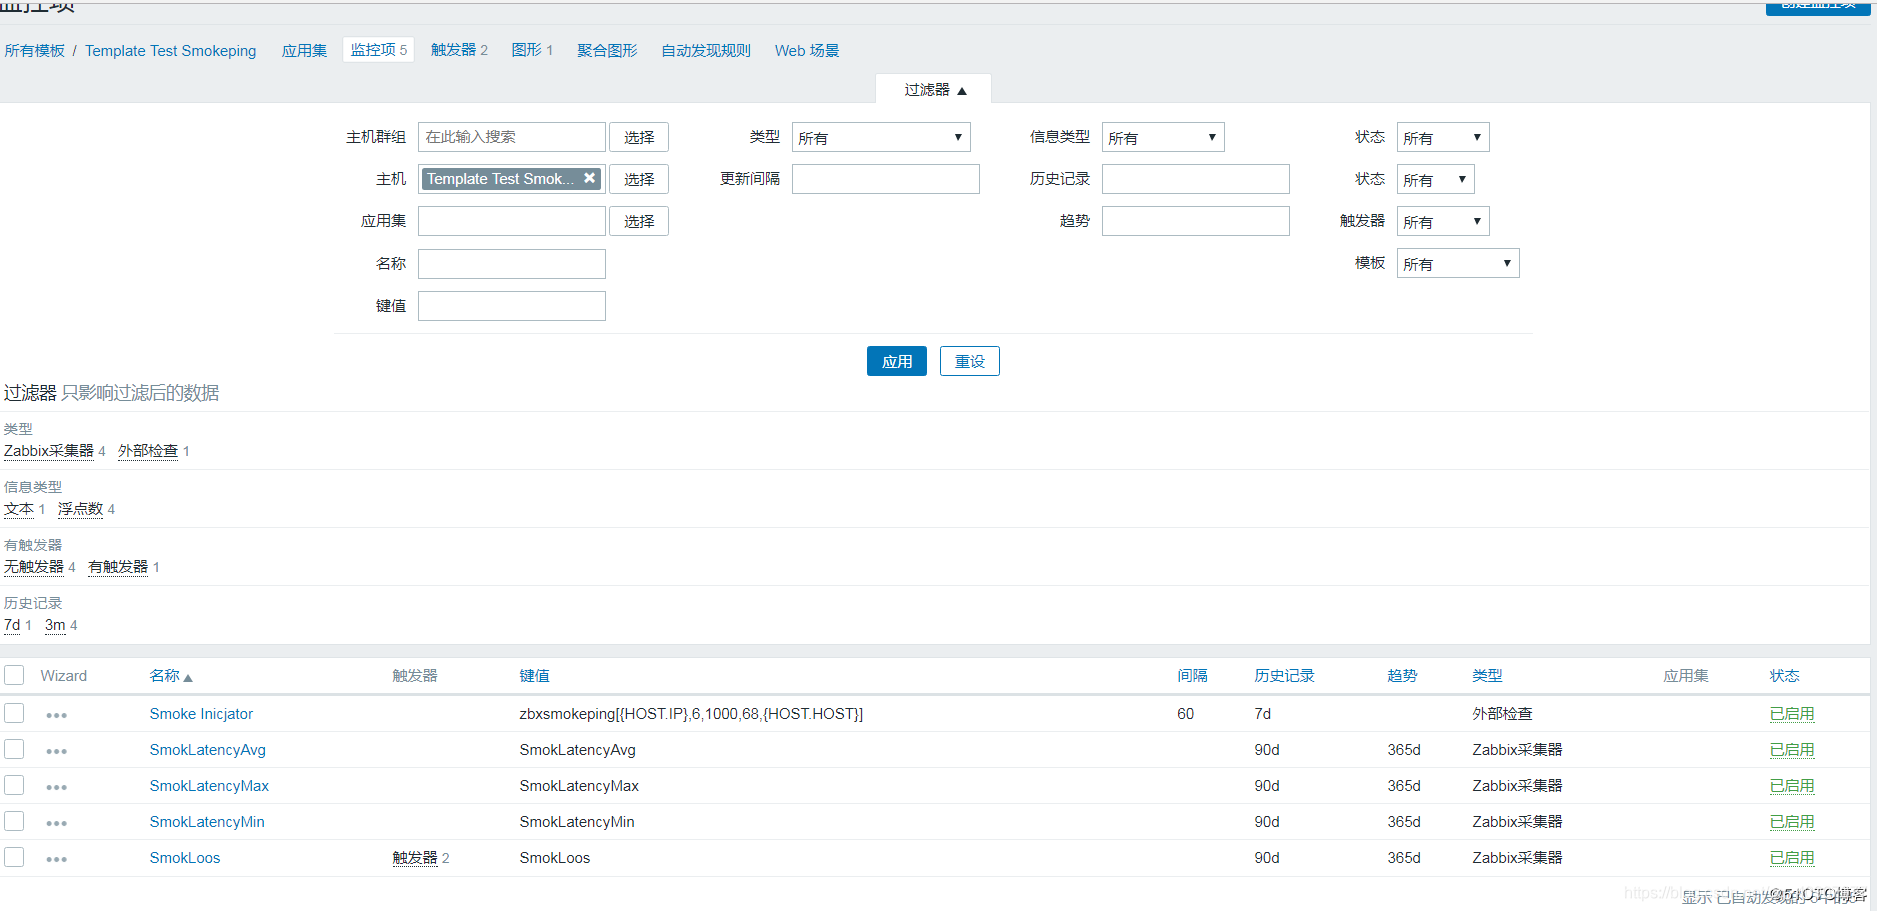Switch to 监控项 5 tab
This screenshot has height=911, width=1877.
379,49
